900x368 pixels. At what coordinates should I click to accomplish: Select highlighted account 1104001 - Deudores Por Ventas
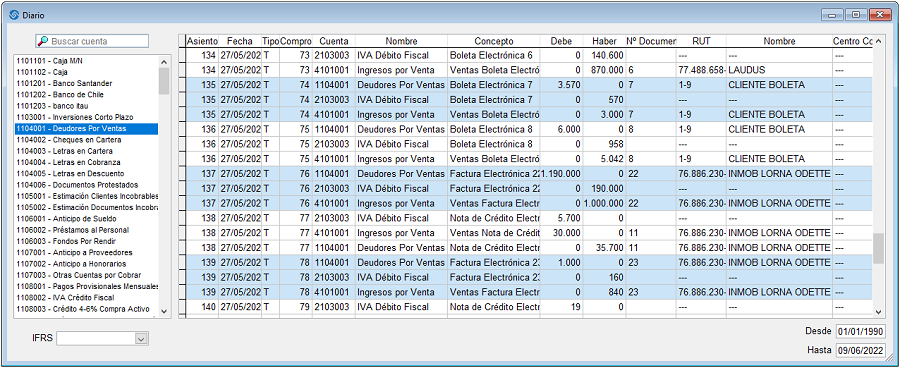[86, 129]
